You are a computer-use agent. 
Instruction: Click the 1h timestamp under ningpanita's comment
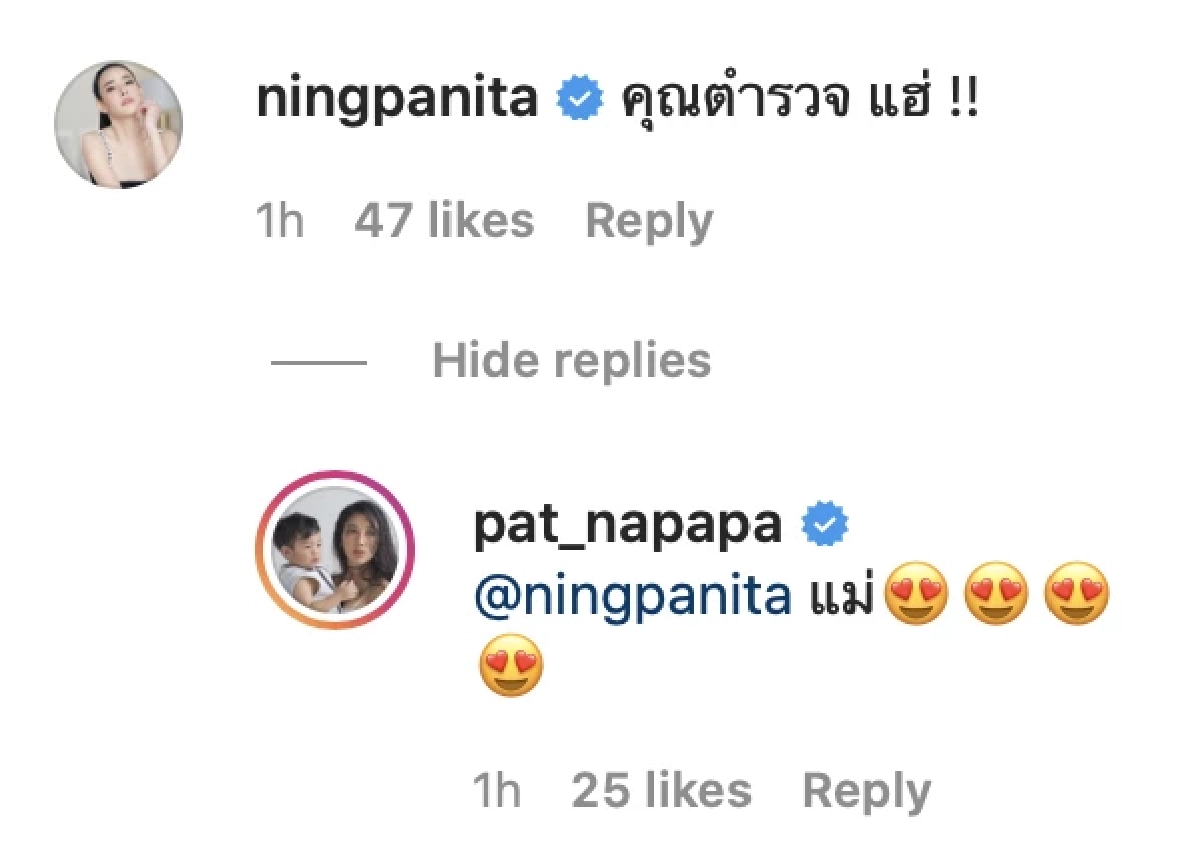(280, 221)
